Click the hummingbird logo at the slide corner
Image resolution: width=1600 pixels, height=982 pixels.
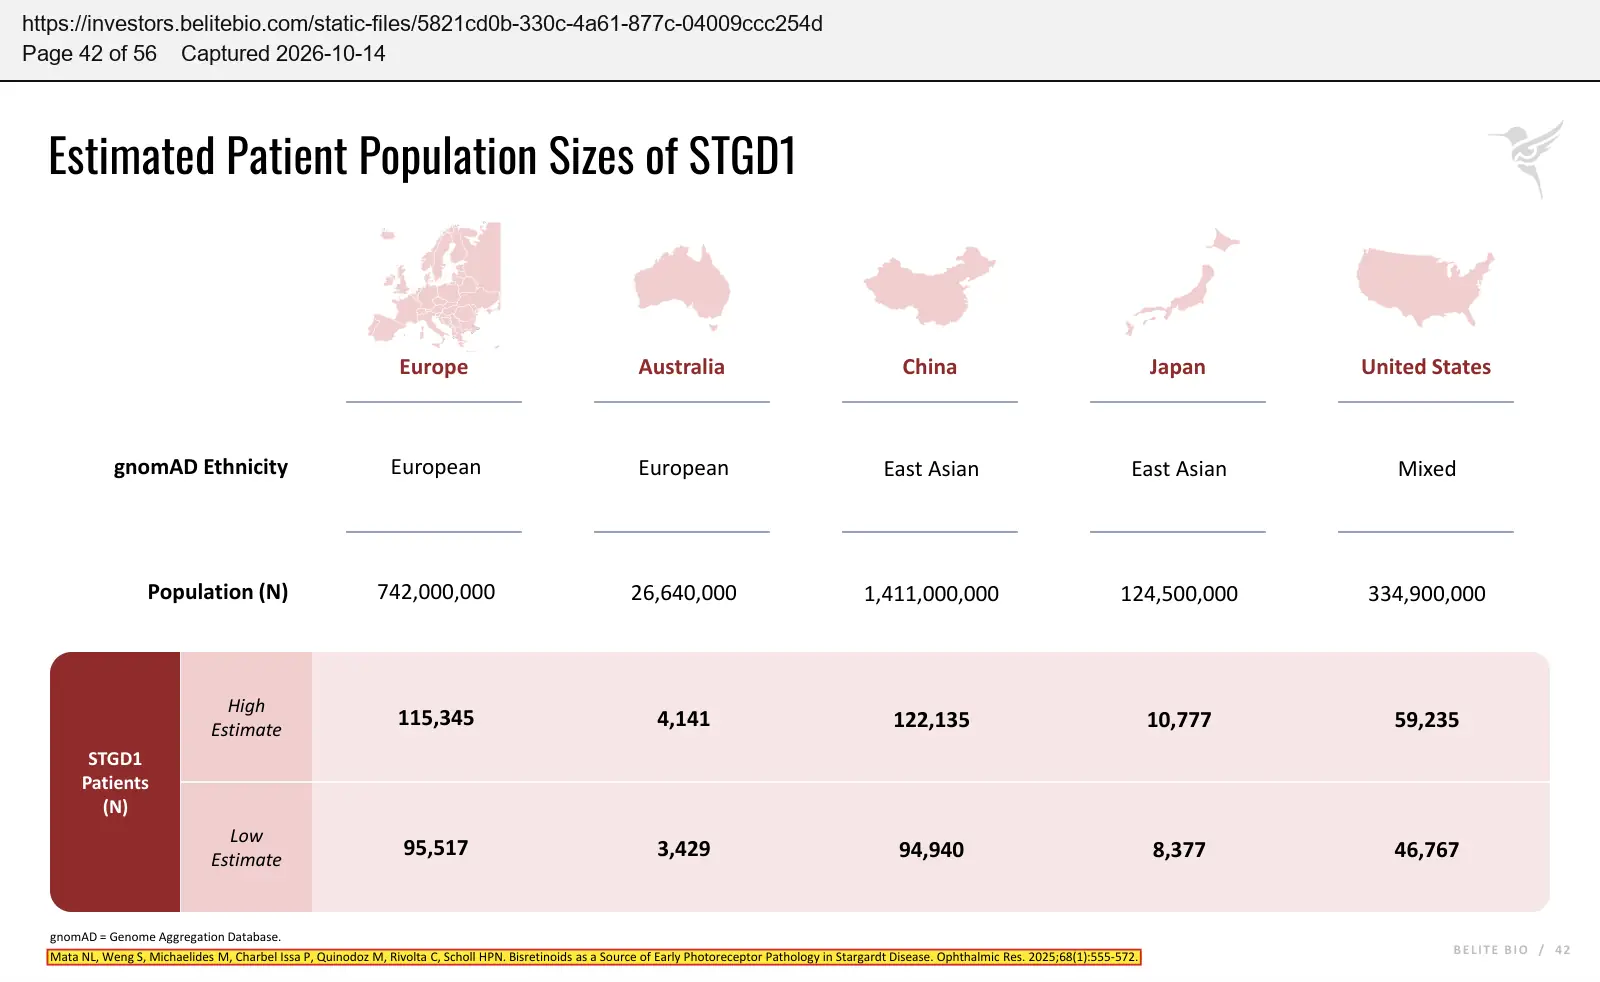(x=1527, y=159)
